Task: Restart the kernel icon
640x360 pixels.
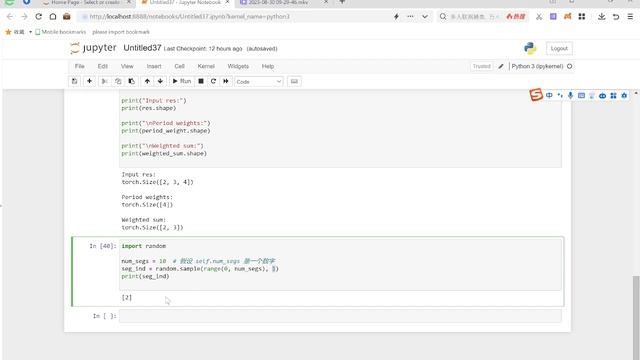Action: (213, 81)
